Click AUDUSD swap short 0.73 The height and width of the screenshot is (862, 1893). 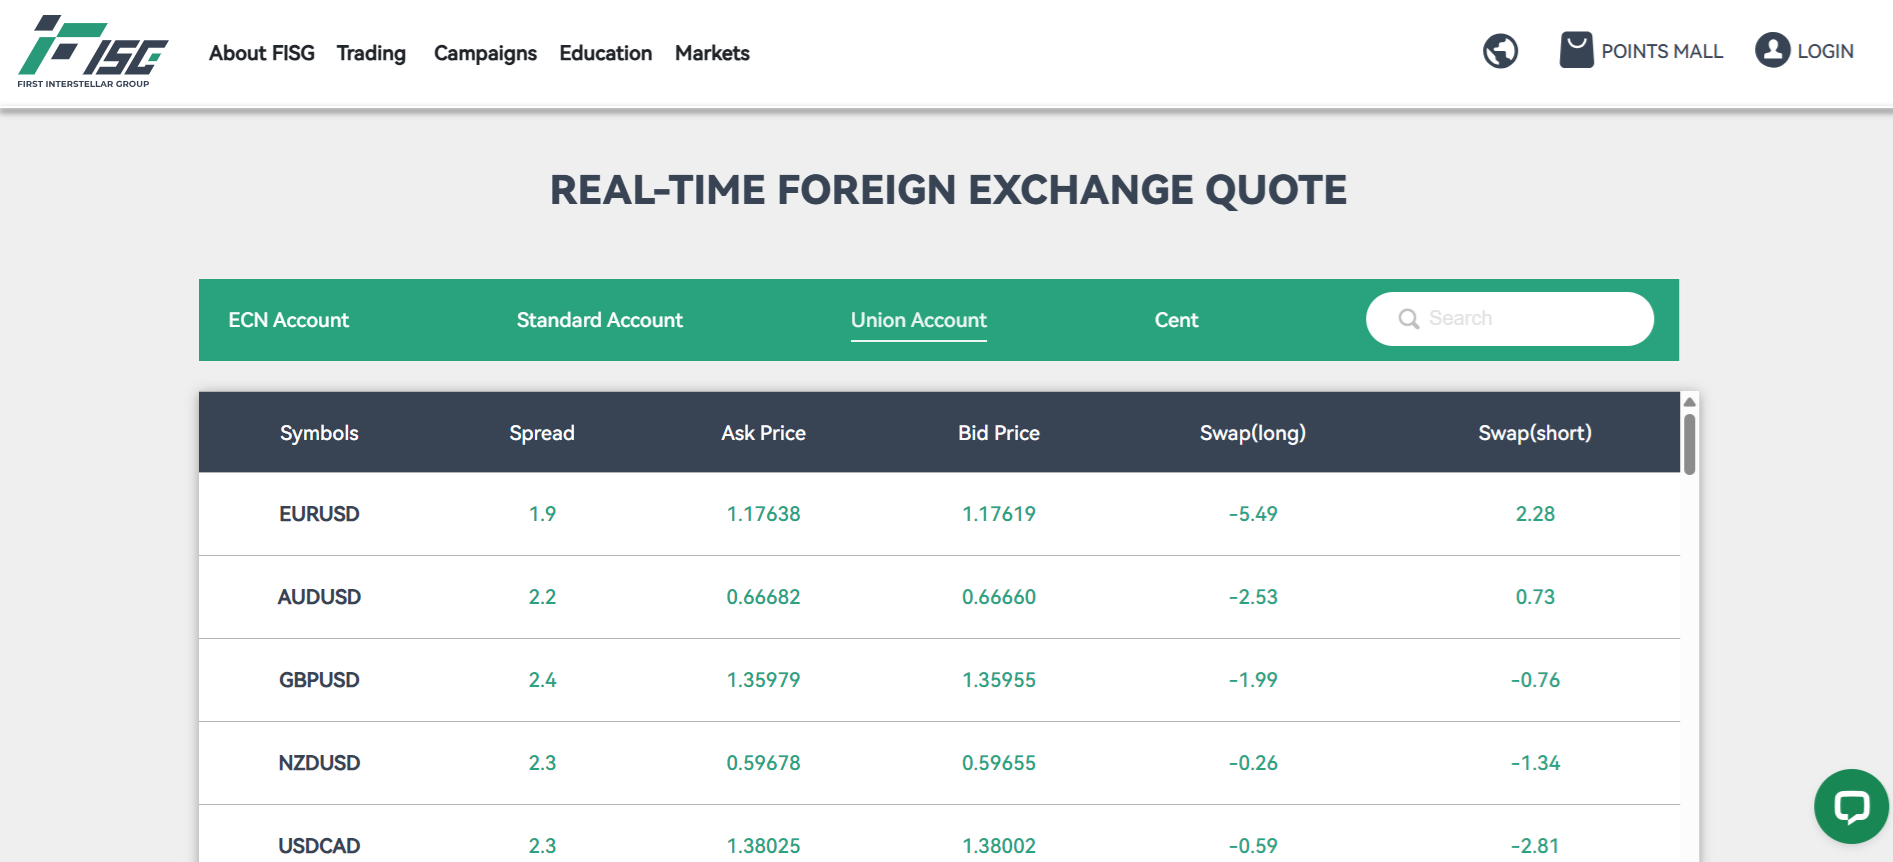tap(1535, 597)
